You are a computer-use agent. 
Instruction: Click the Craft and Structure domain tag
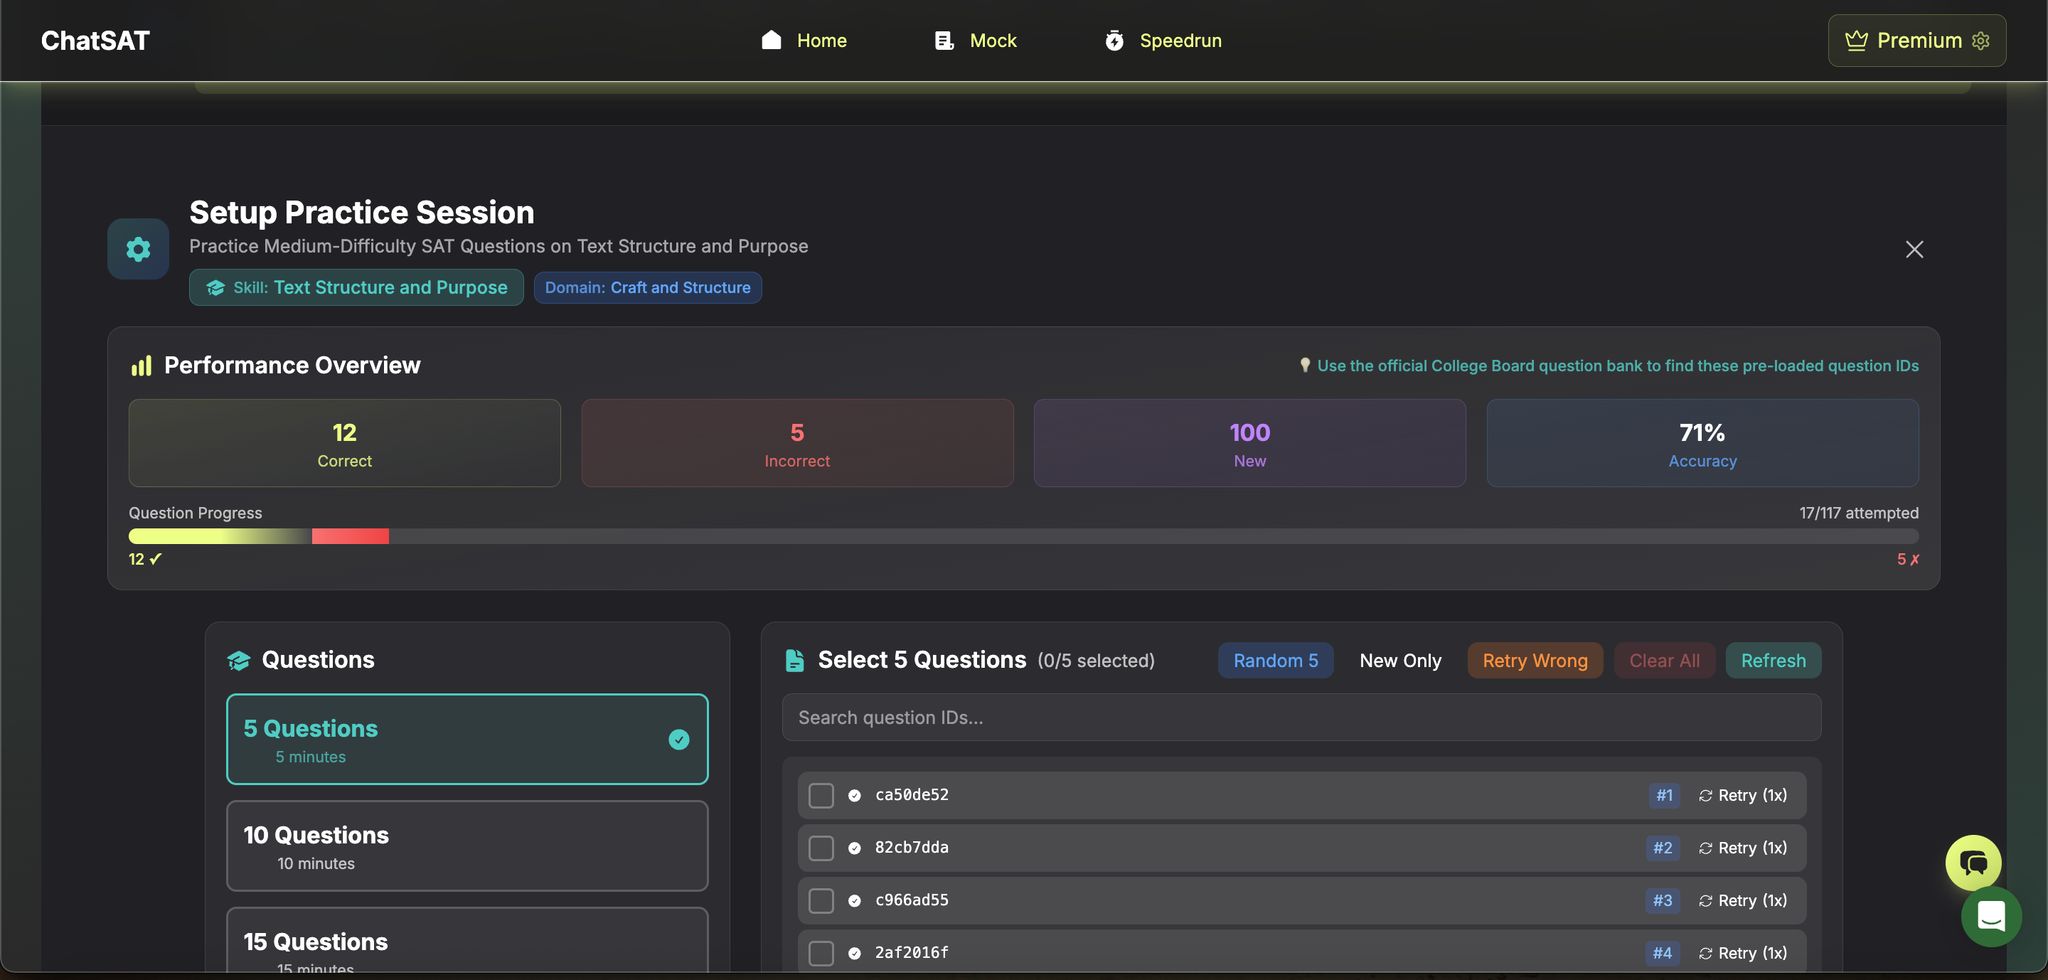click(x=647, y=288)
